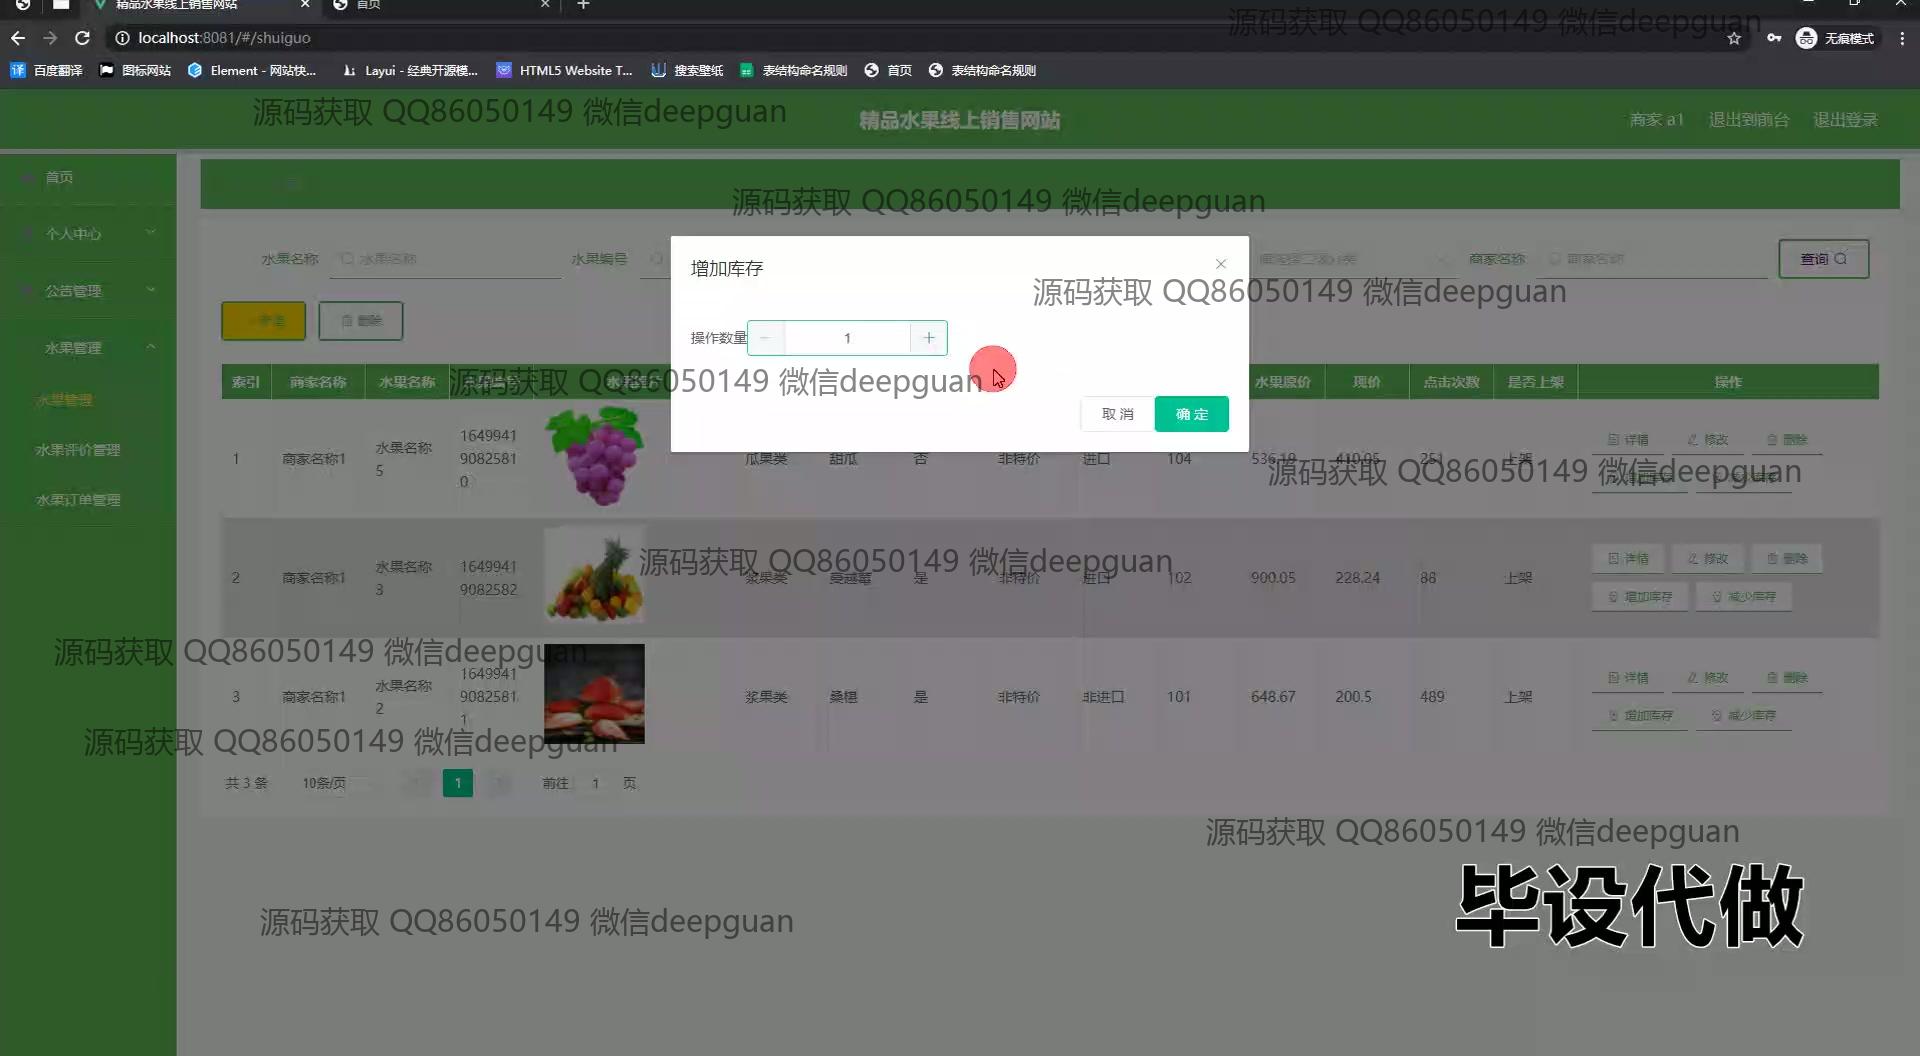Click 修改 for row 1
1920x1056 pixels.
pos(1707,440)
